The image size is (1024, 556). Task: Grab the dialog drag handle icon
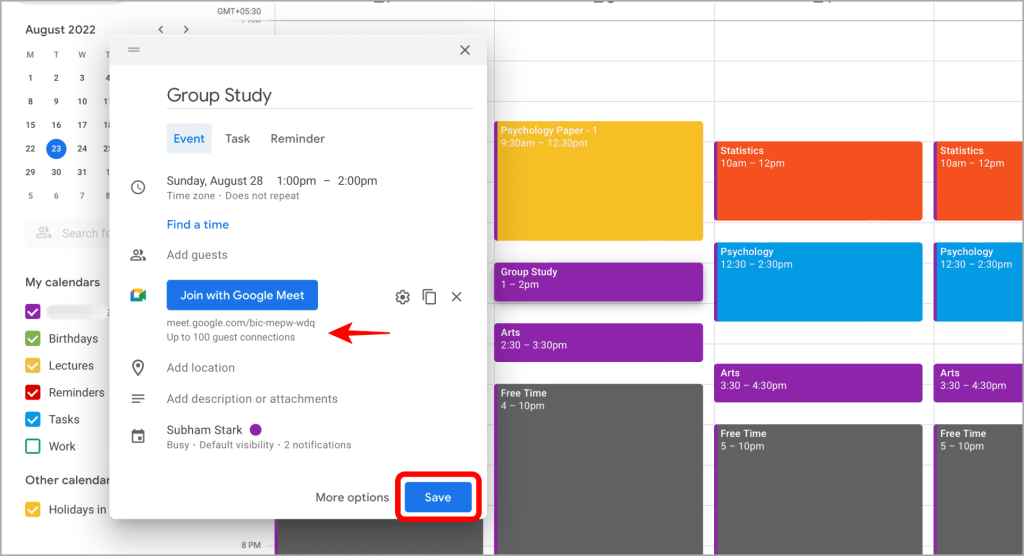[x=134, y=50]
